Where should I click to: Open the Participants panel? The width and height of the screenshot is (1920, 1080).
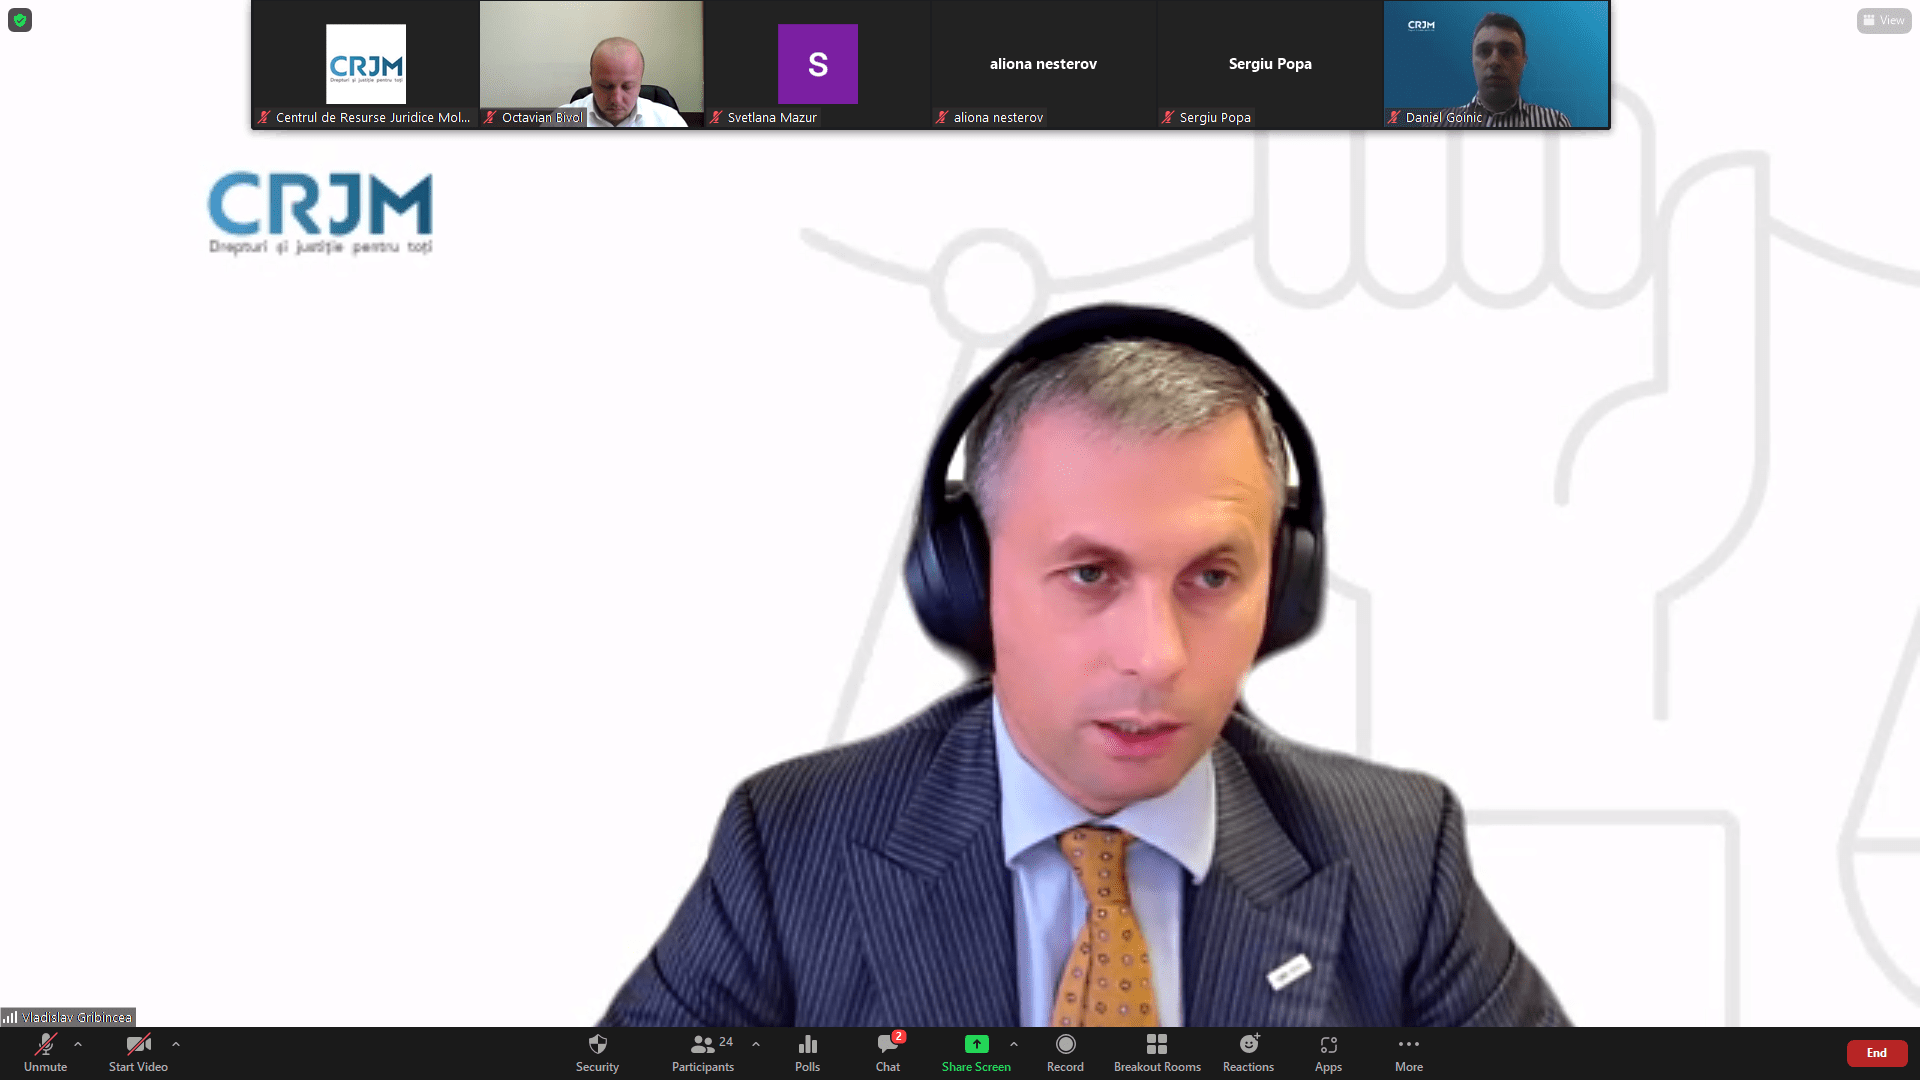703,1053
